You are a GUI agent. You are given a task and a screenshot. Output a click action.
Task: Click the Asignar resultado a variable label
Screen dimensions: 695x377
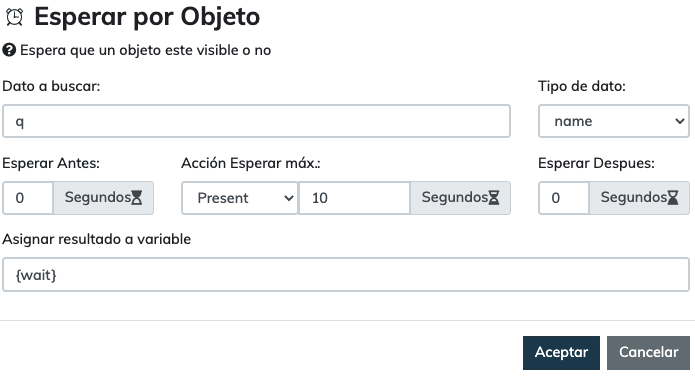click(x=97, y=239)
